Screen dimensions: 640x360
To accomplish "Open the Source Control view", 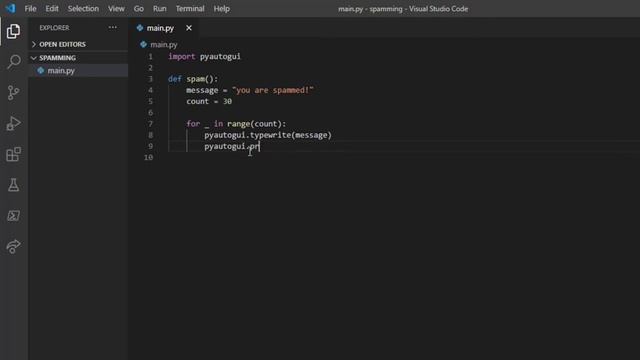I will tap(13, 93).
